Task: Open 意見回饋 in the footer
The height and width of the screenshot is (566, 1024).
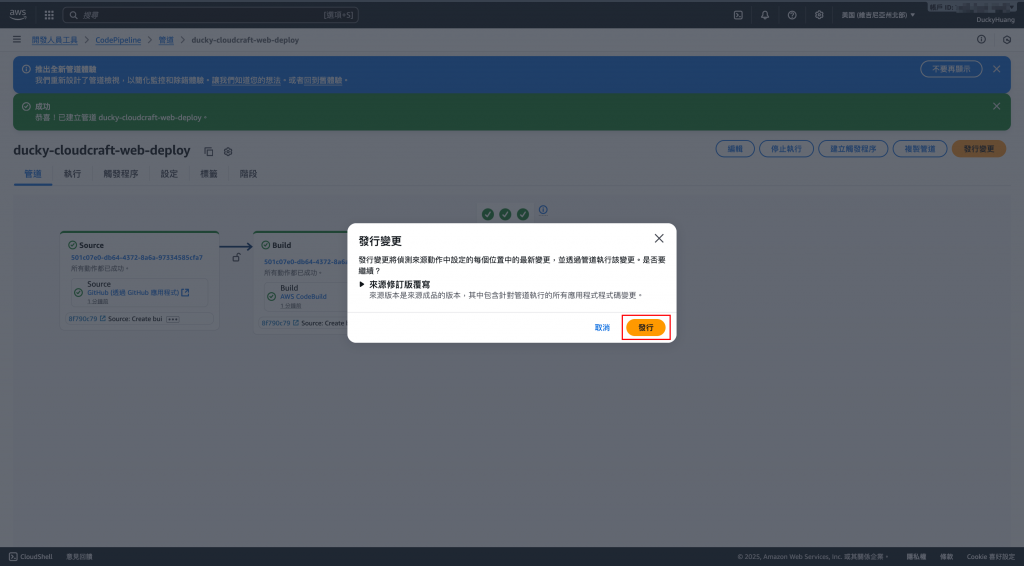Action: tap(79, 557)
